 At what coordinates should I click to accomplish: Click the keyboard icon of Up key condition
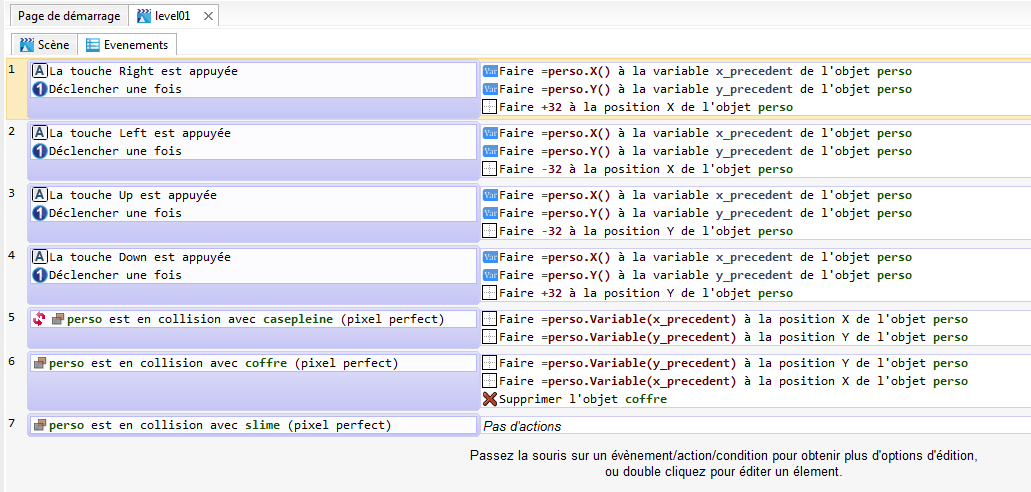coord(39,195)
